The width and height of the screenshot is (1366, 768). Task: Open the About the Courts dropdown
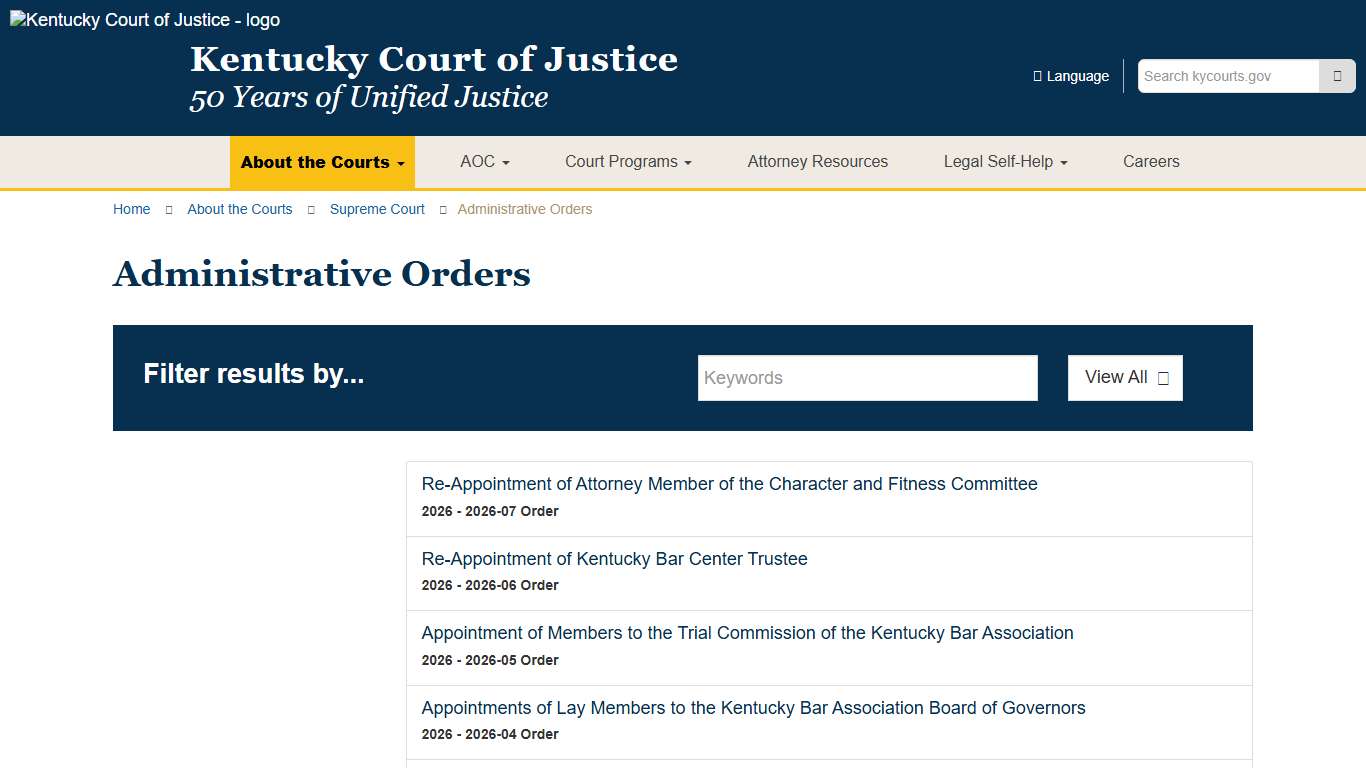(x=322, y=162)
